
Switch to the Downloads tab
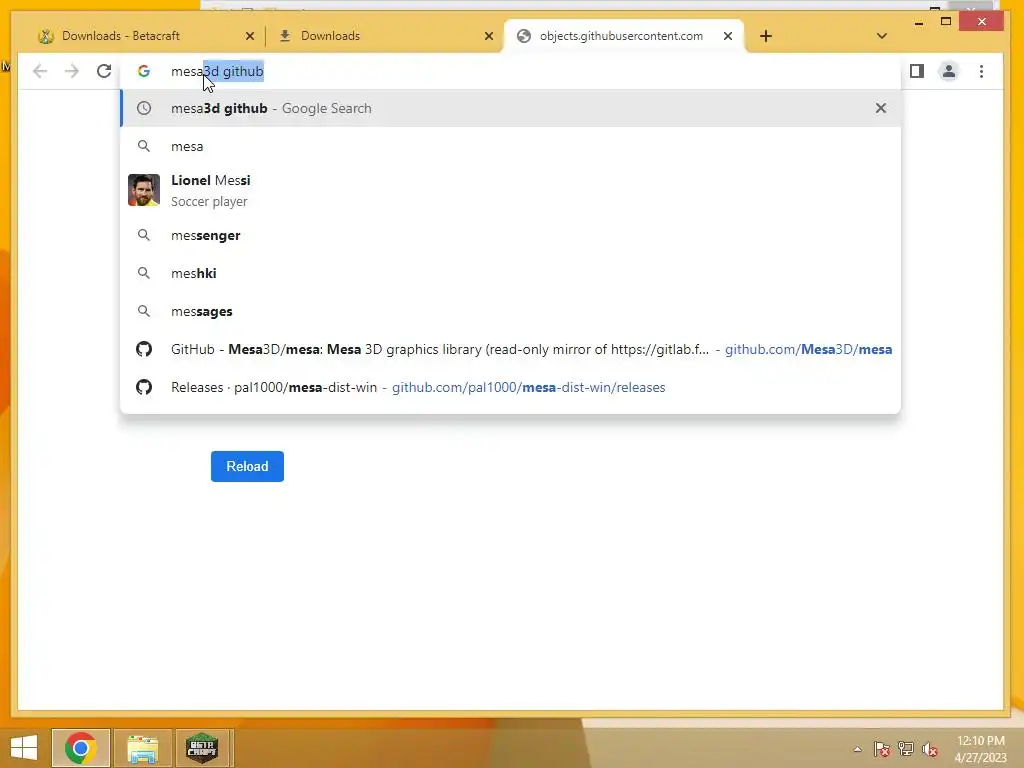click(384, 36)
